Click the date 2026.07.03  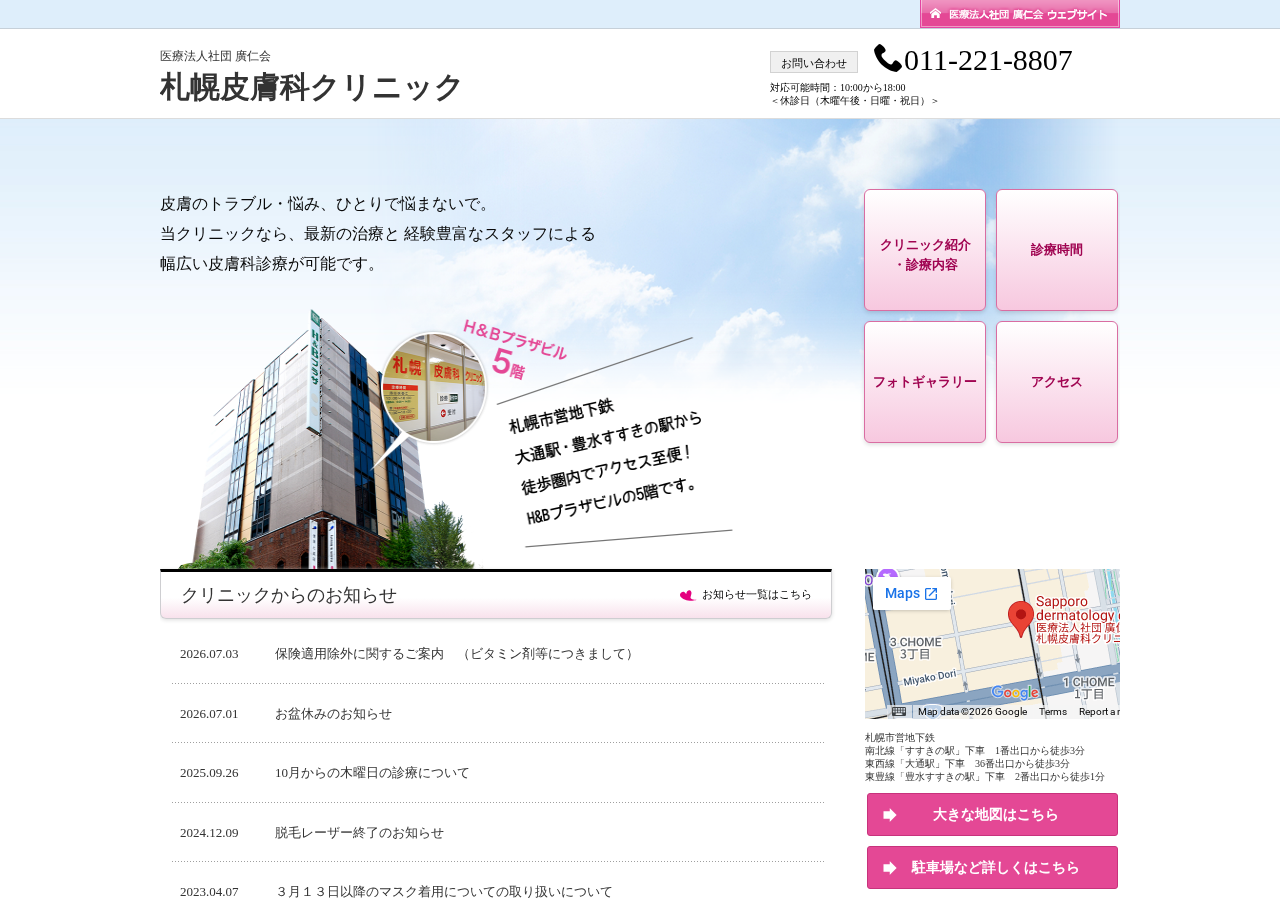point(209,654)
